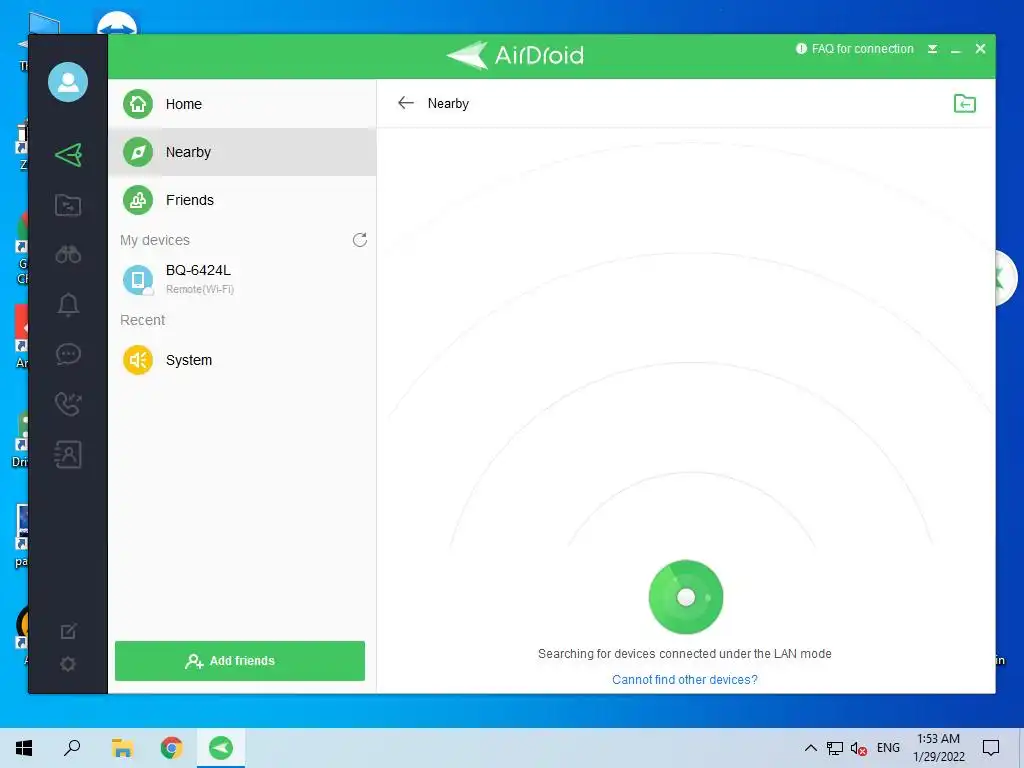
Task: Open the muted volume tray icon
Action: (x=858, y=748)
